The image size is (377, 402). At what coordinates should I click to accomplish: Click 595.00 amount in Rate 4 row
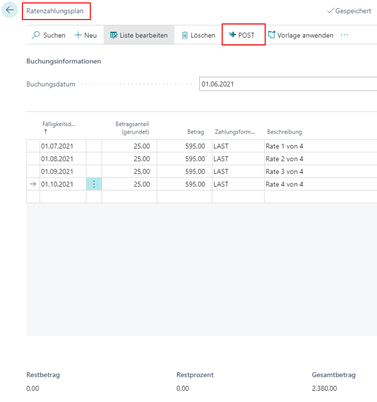click(x=185, y=184)
